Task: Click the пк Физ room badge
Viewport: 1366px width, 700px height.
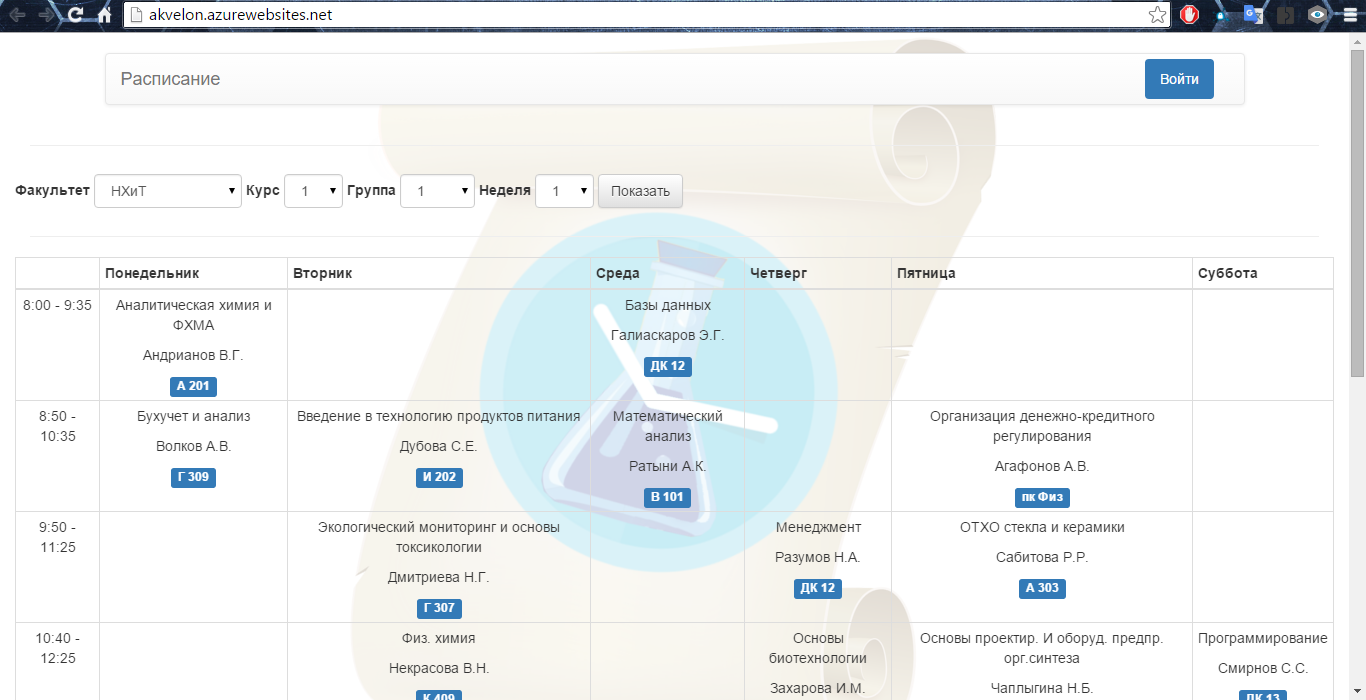Action: (1042, 497)
